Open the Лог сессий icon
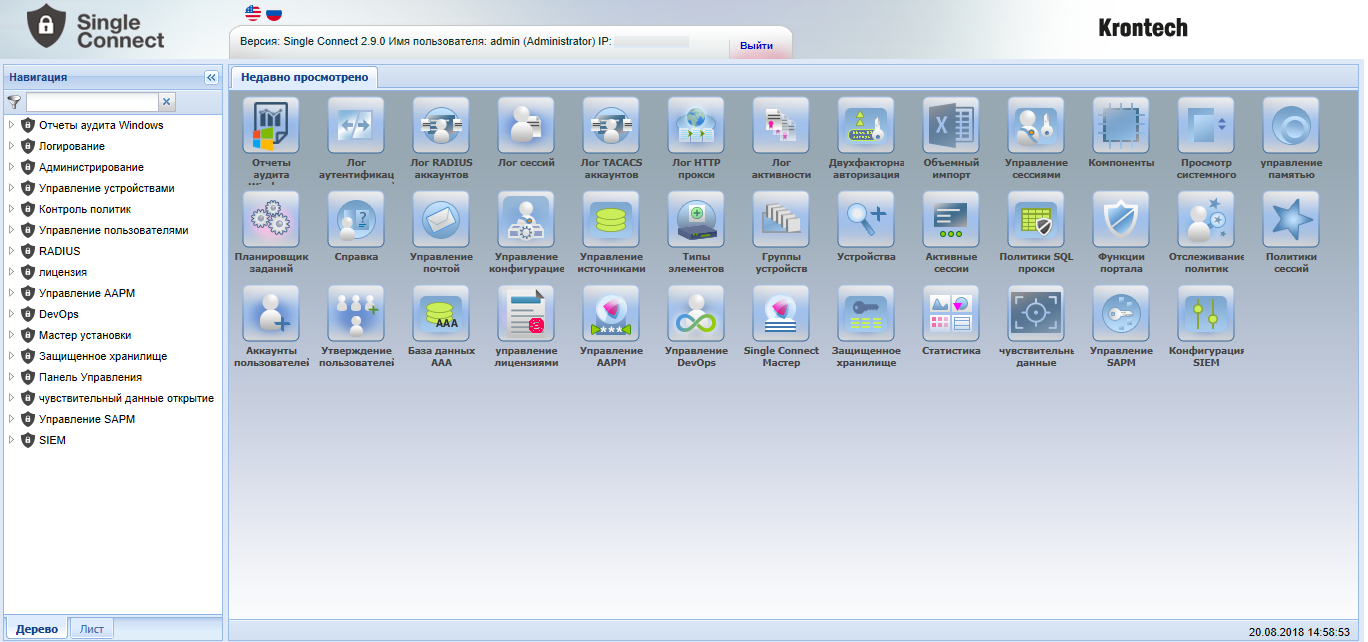 point(526,125)
